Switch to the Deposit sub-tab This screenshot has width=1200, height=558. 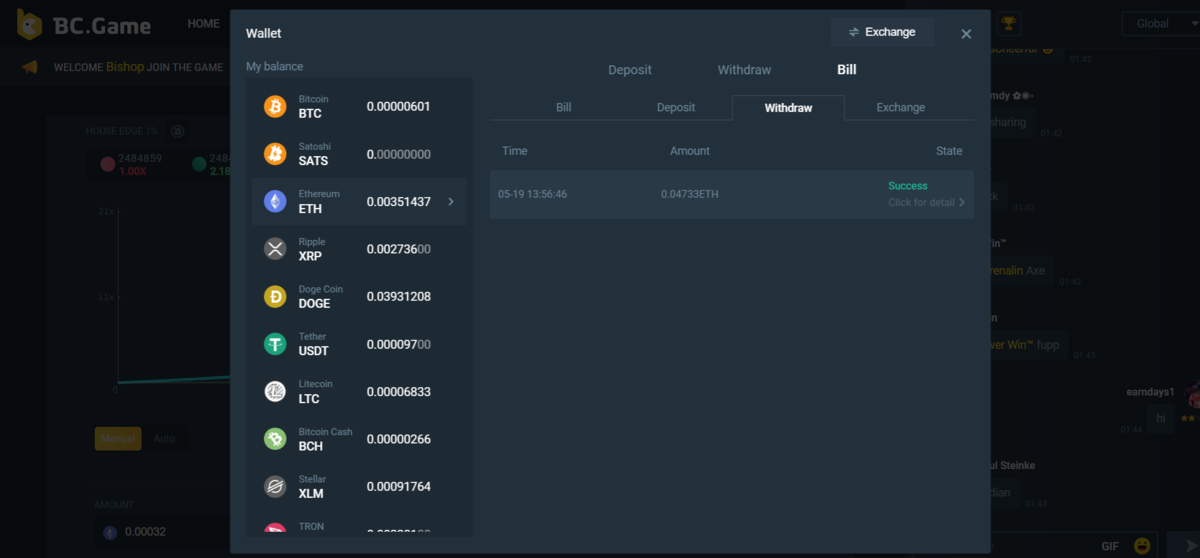(676, 108)
